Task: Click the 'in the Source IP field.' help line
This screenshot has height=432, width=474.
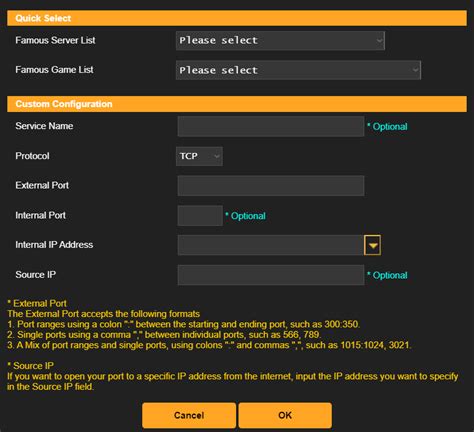Action: (51, 387)
